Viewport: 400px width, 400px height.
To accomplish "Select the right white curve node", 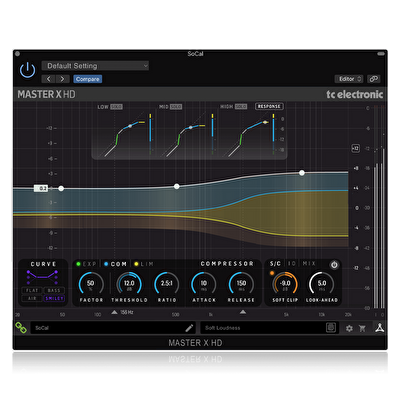I will (302, 173).
